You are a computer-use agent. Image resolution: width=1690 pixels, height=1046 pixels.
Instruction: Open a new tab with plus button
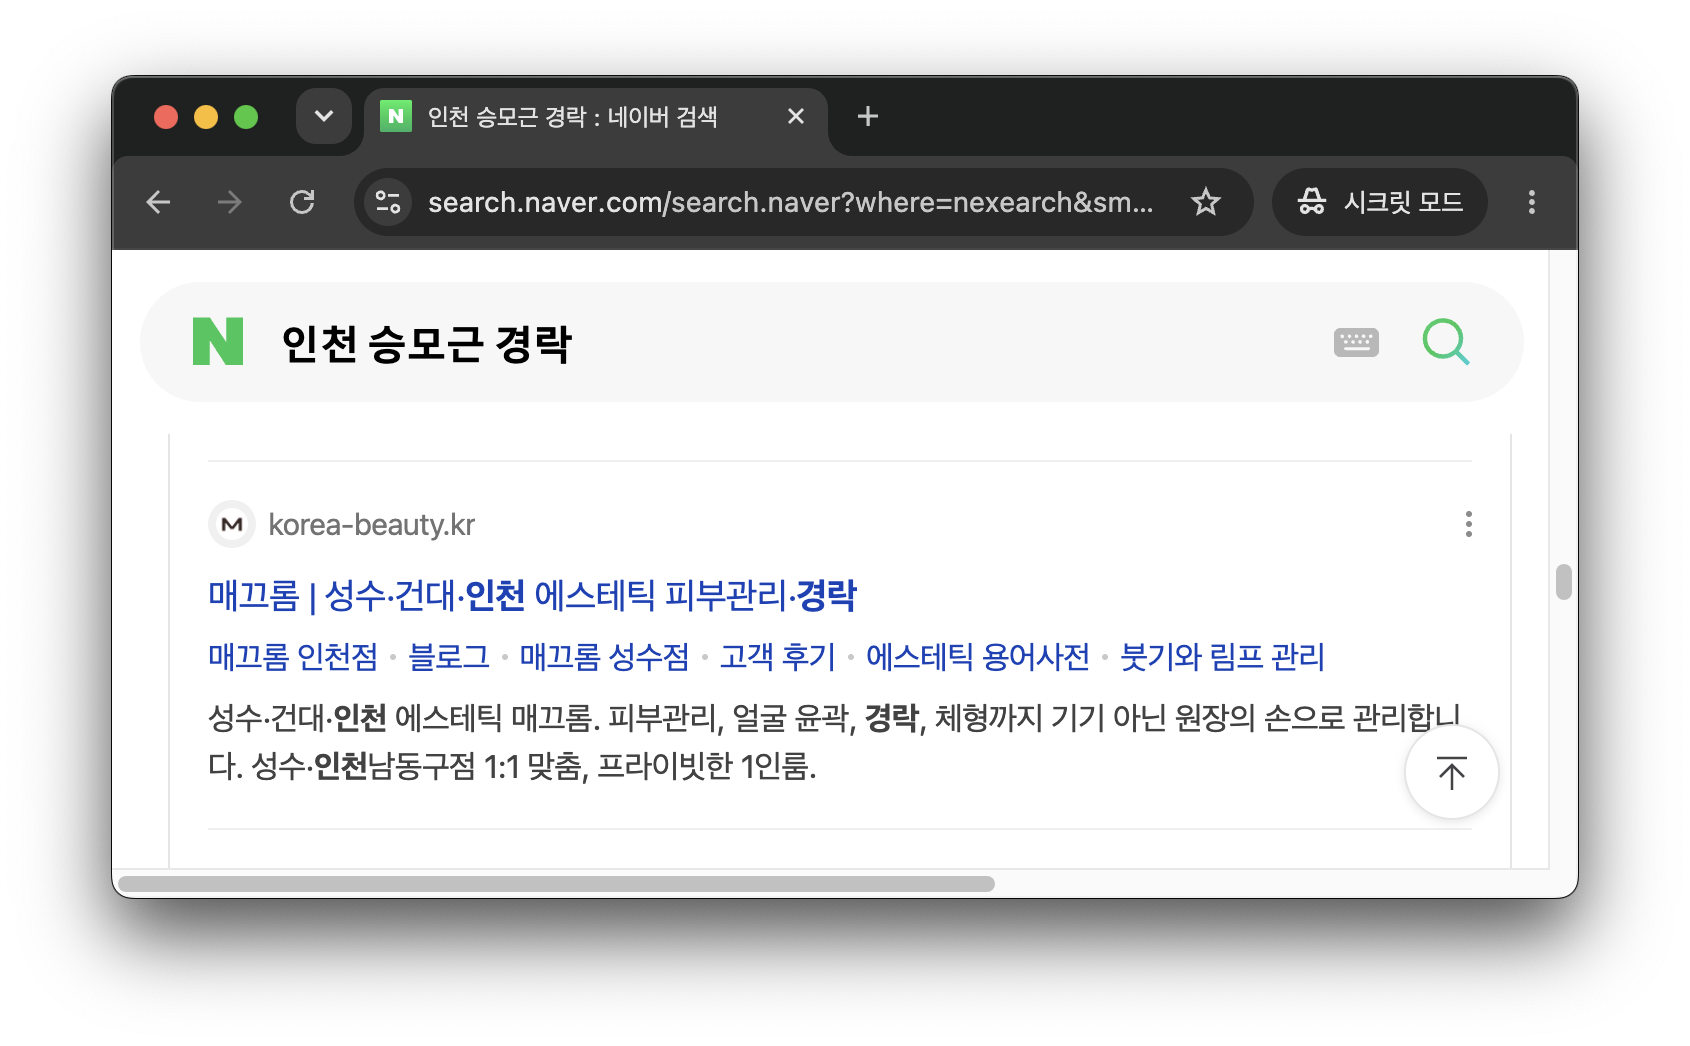pyautogui.click(x=868, y=116)
